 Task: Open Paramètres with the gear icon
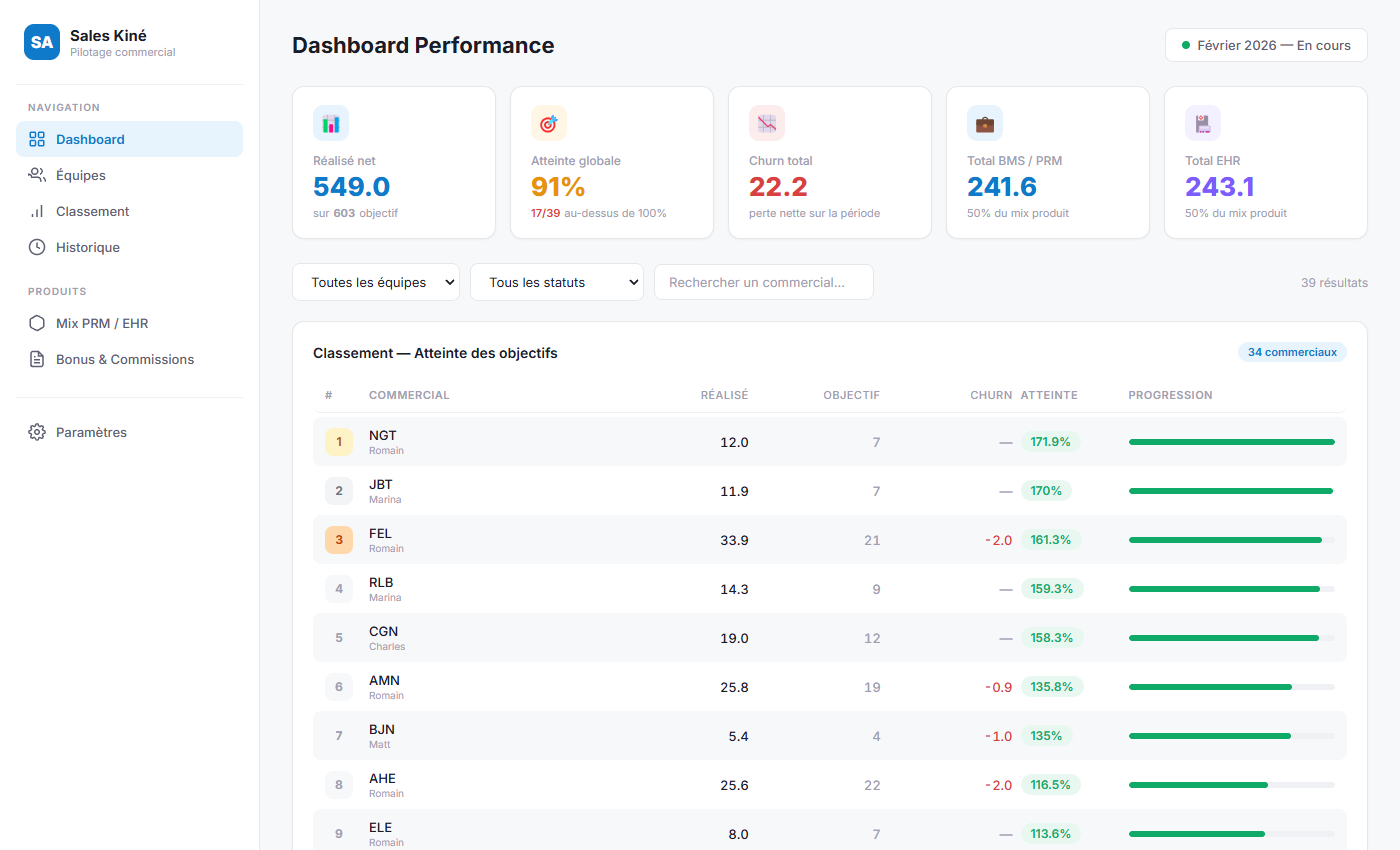tap(37, 431)
